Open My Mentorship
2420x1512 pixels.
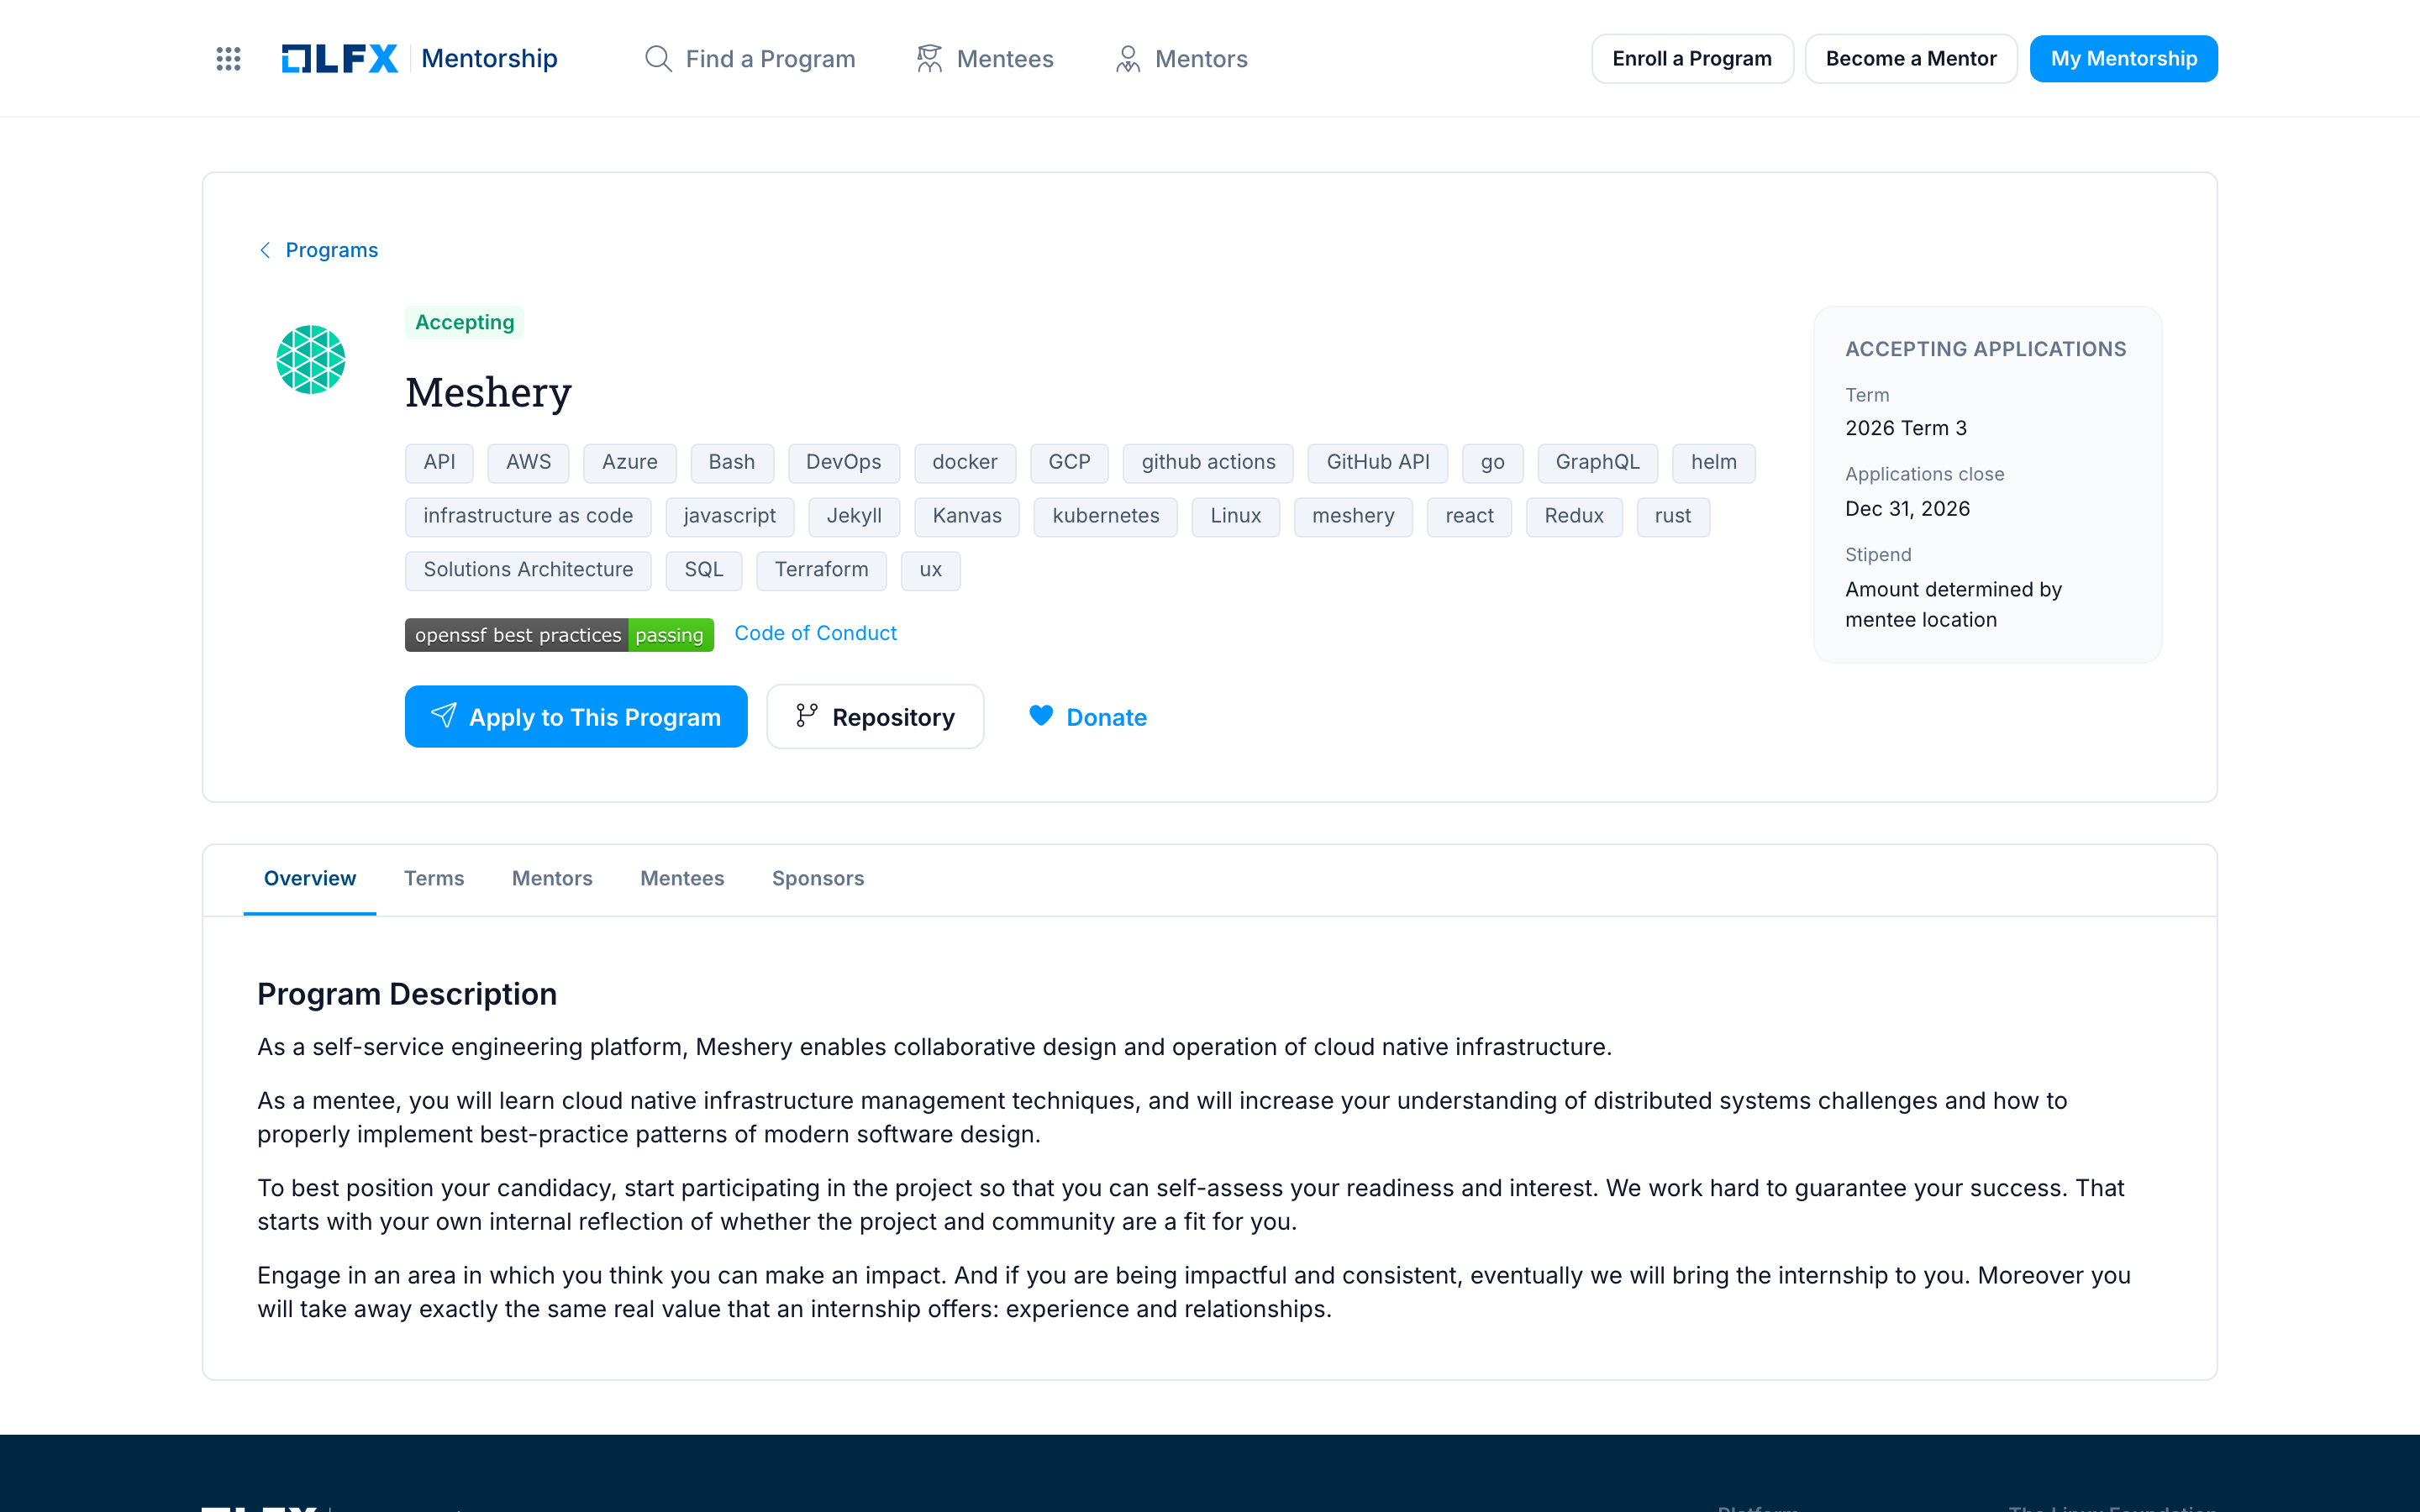(2124, 59)
